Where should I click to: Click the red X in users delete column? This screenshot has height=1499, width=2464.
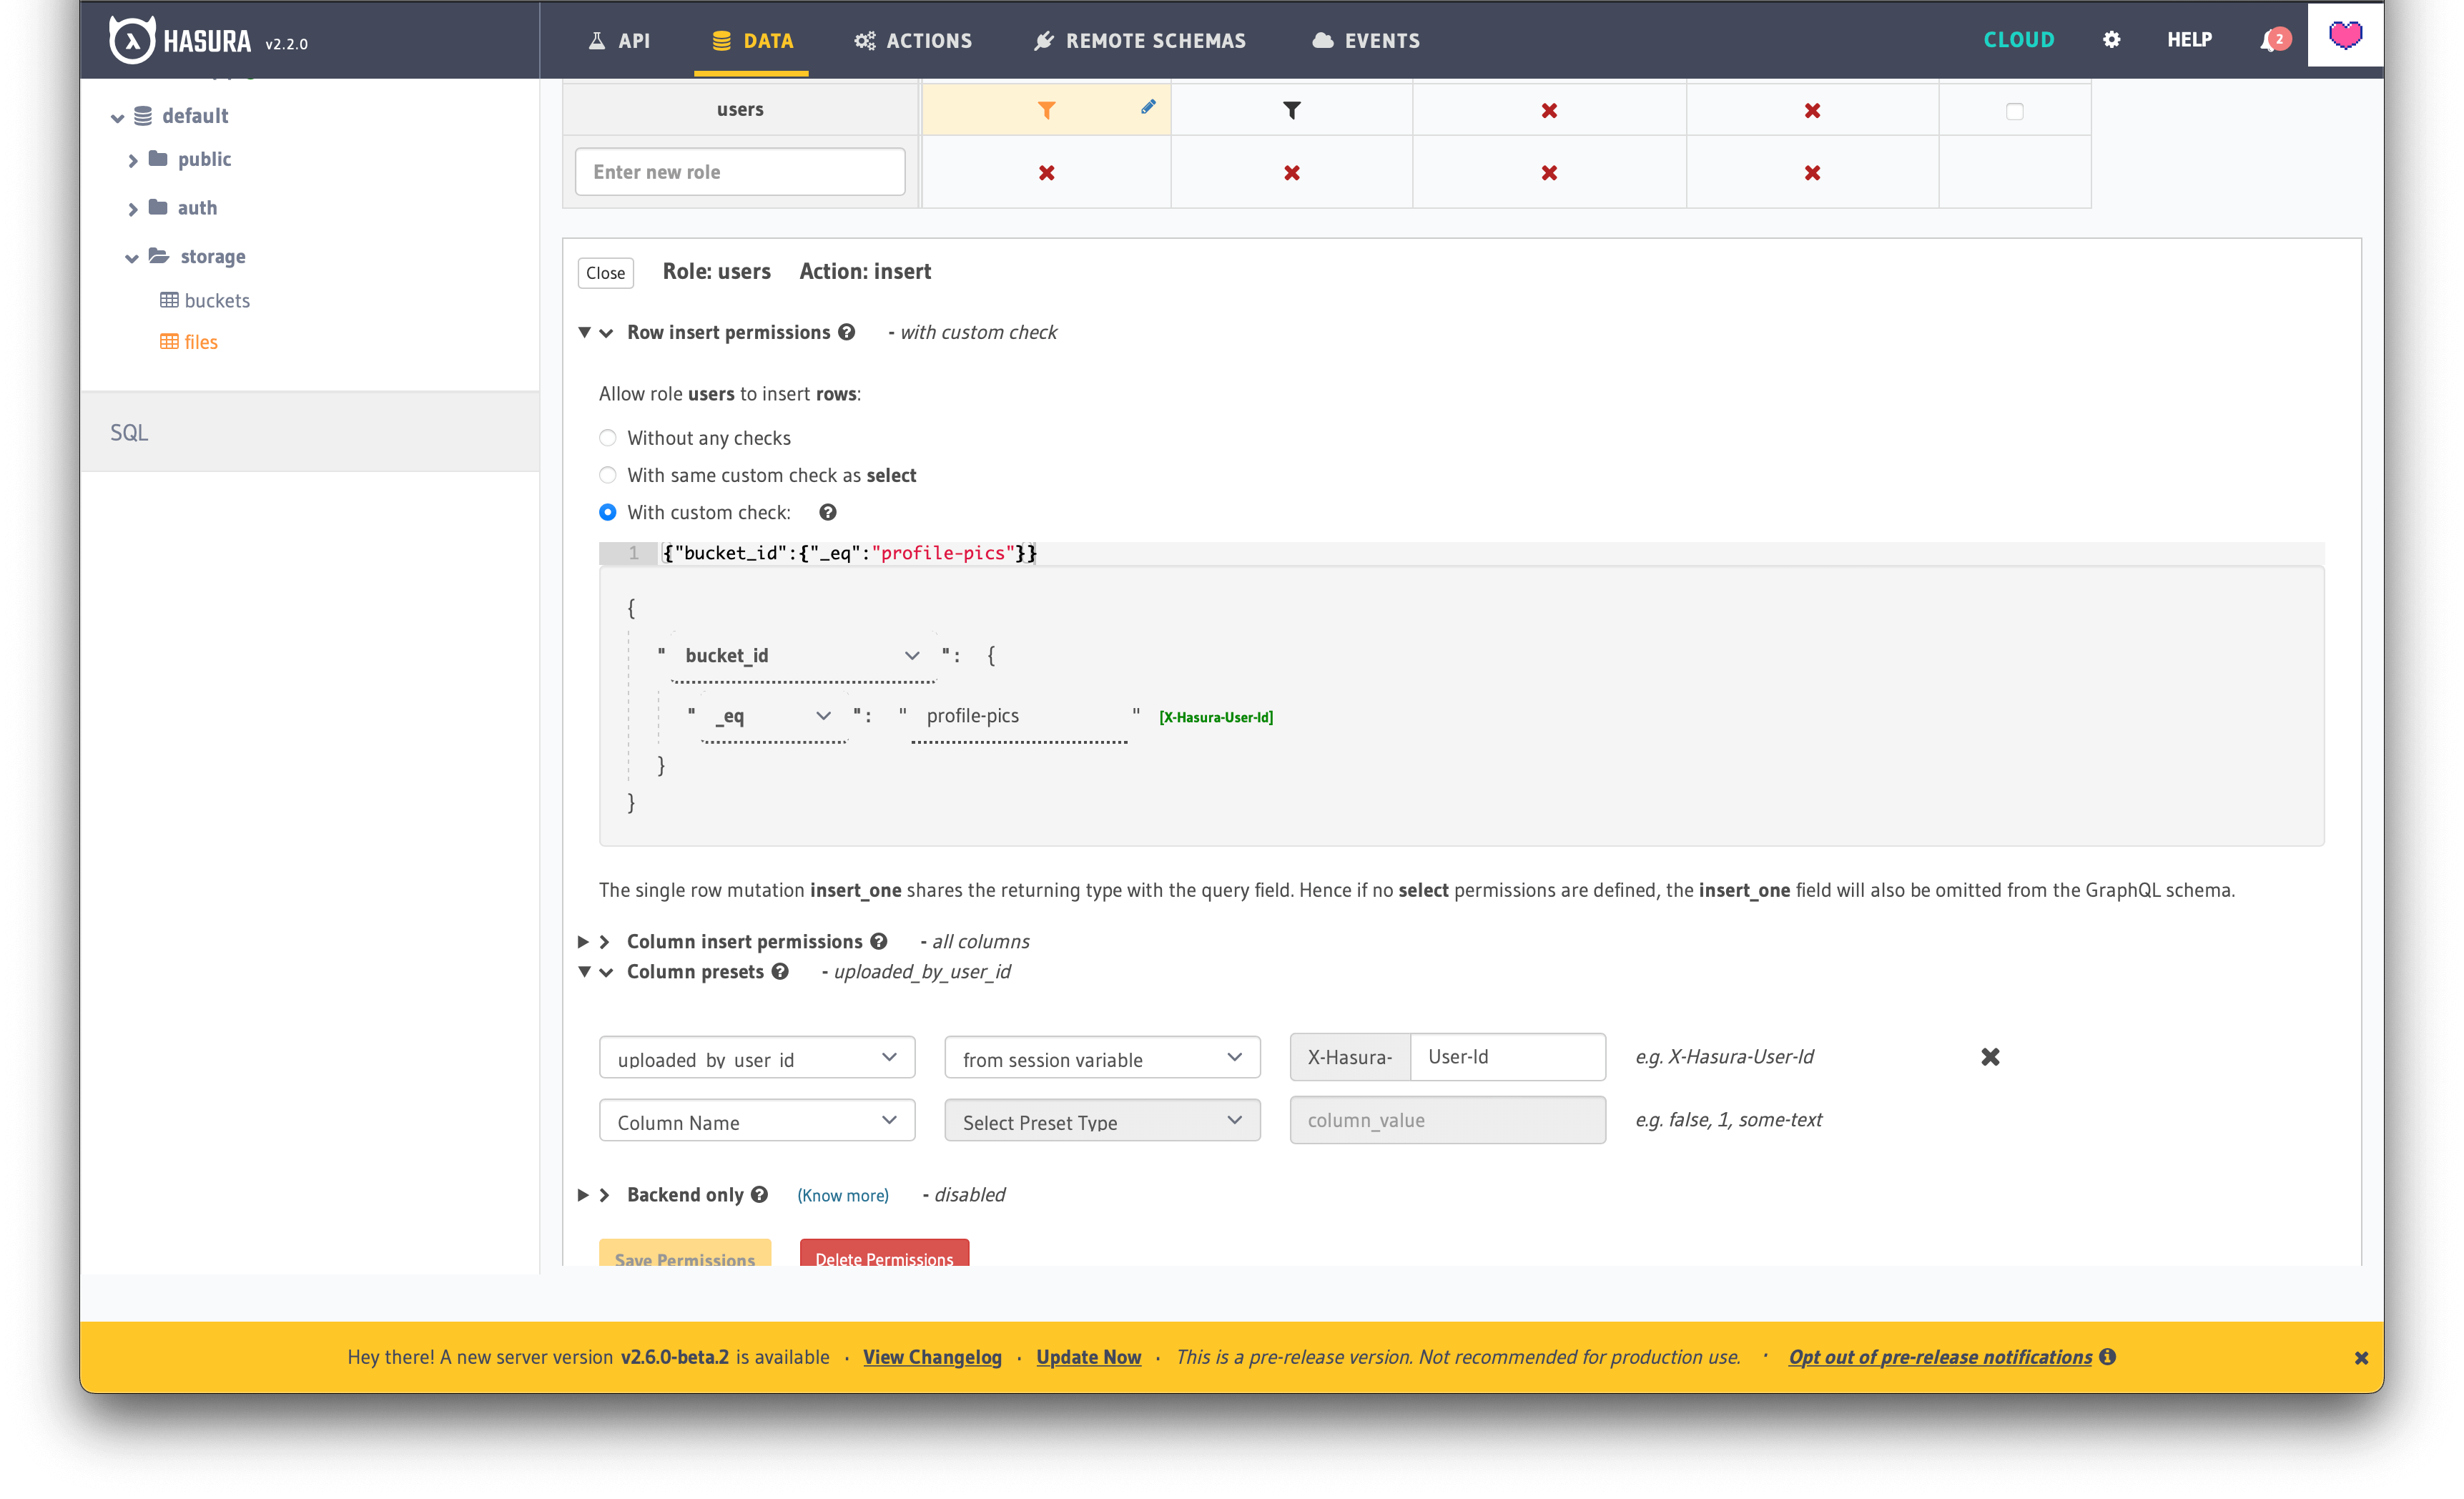tap(1812, 110)
